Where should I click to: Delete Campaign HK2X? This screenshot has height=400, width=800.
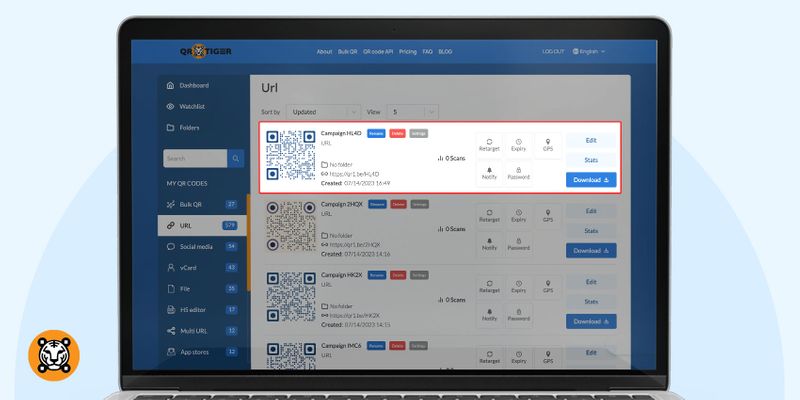click(x=398, y=275)
